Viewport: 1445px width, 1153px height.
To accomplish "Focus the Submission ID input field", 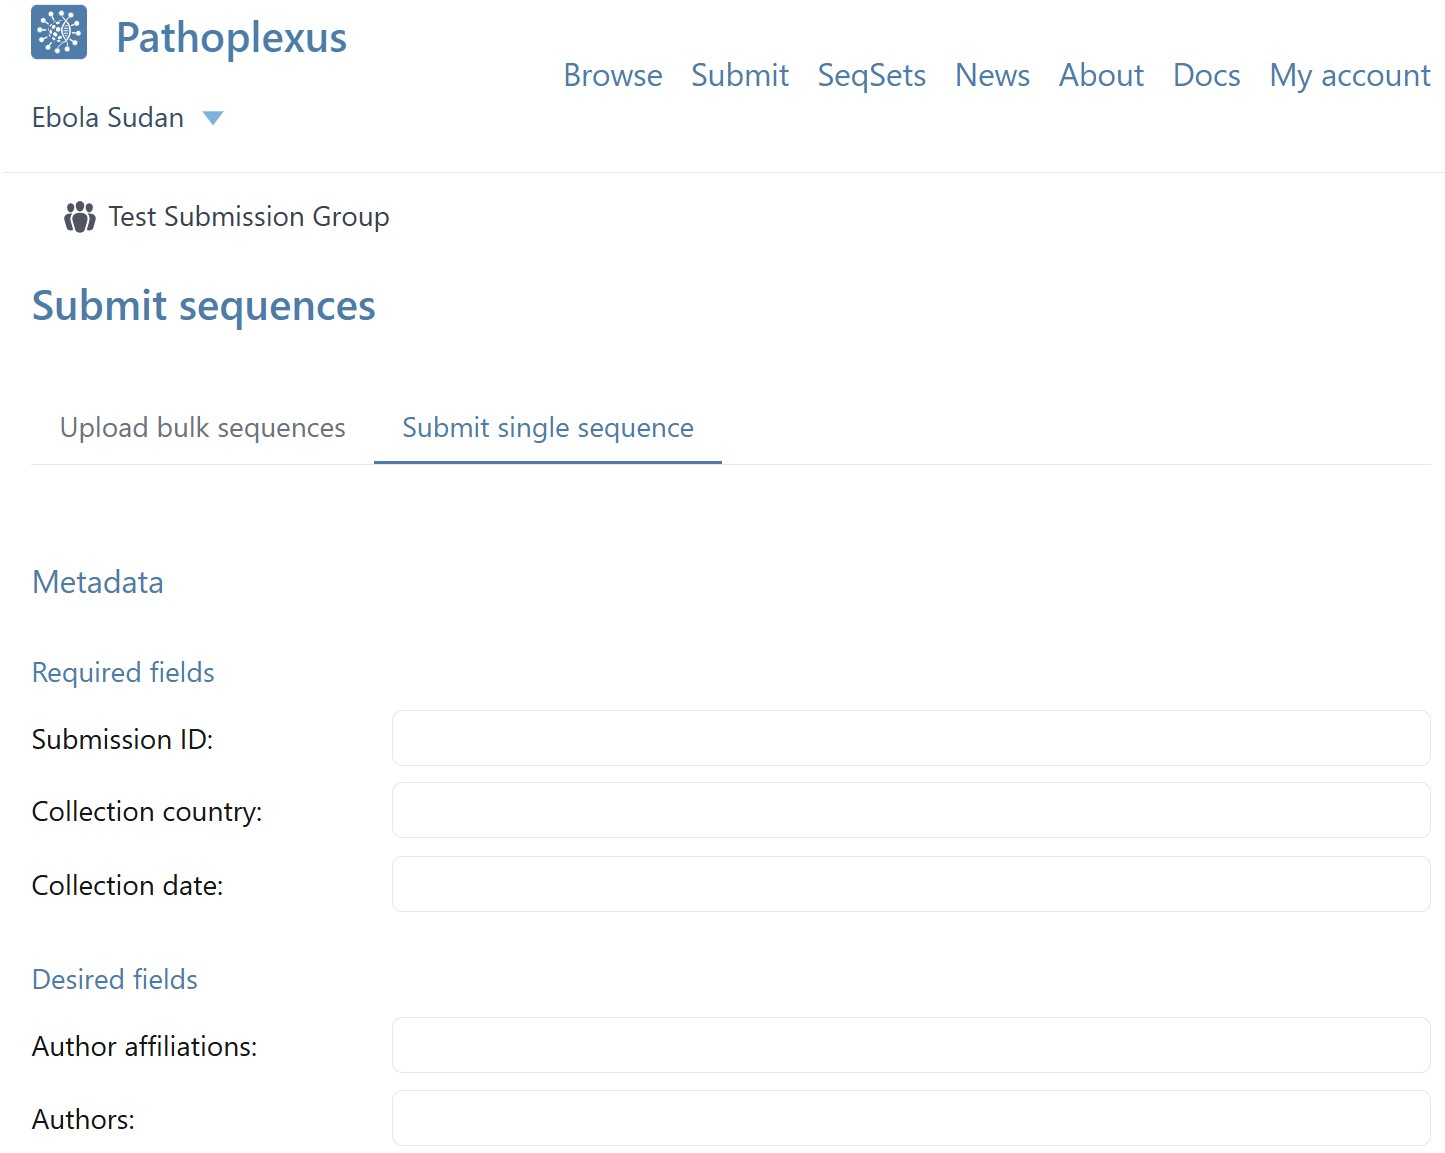I will pos(910,738).
